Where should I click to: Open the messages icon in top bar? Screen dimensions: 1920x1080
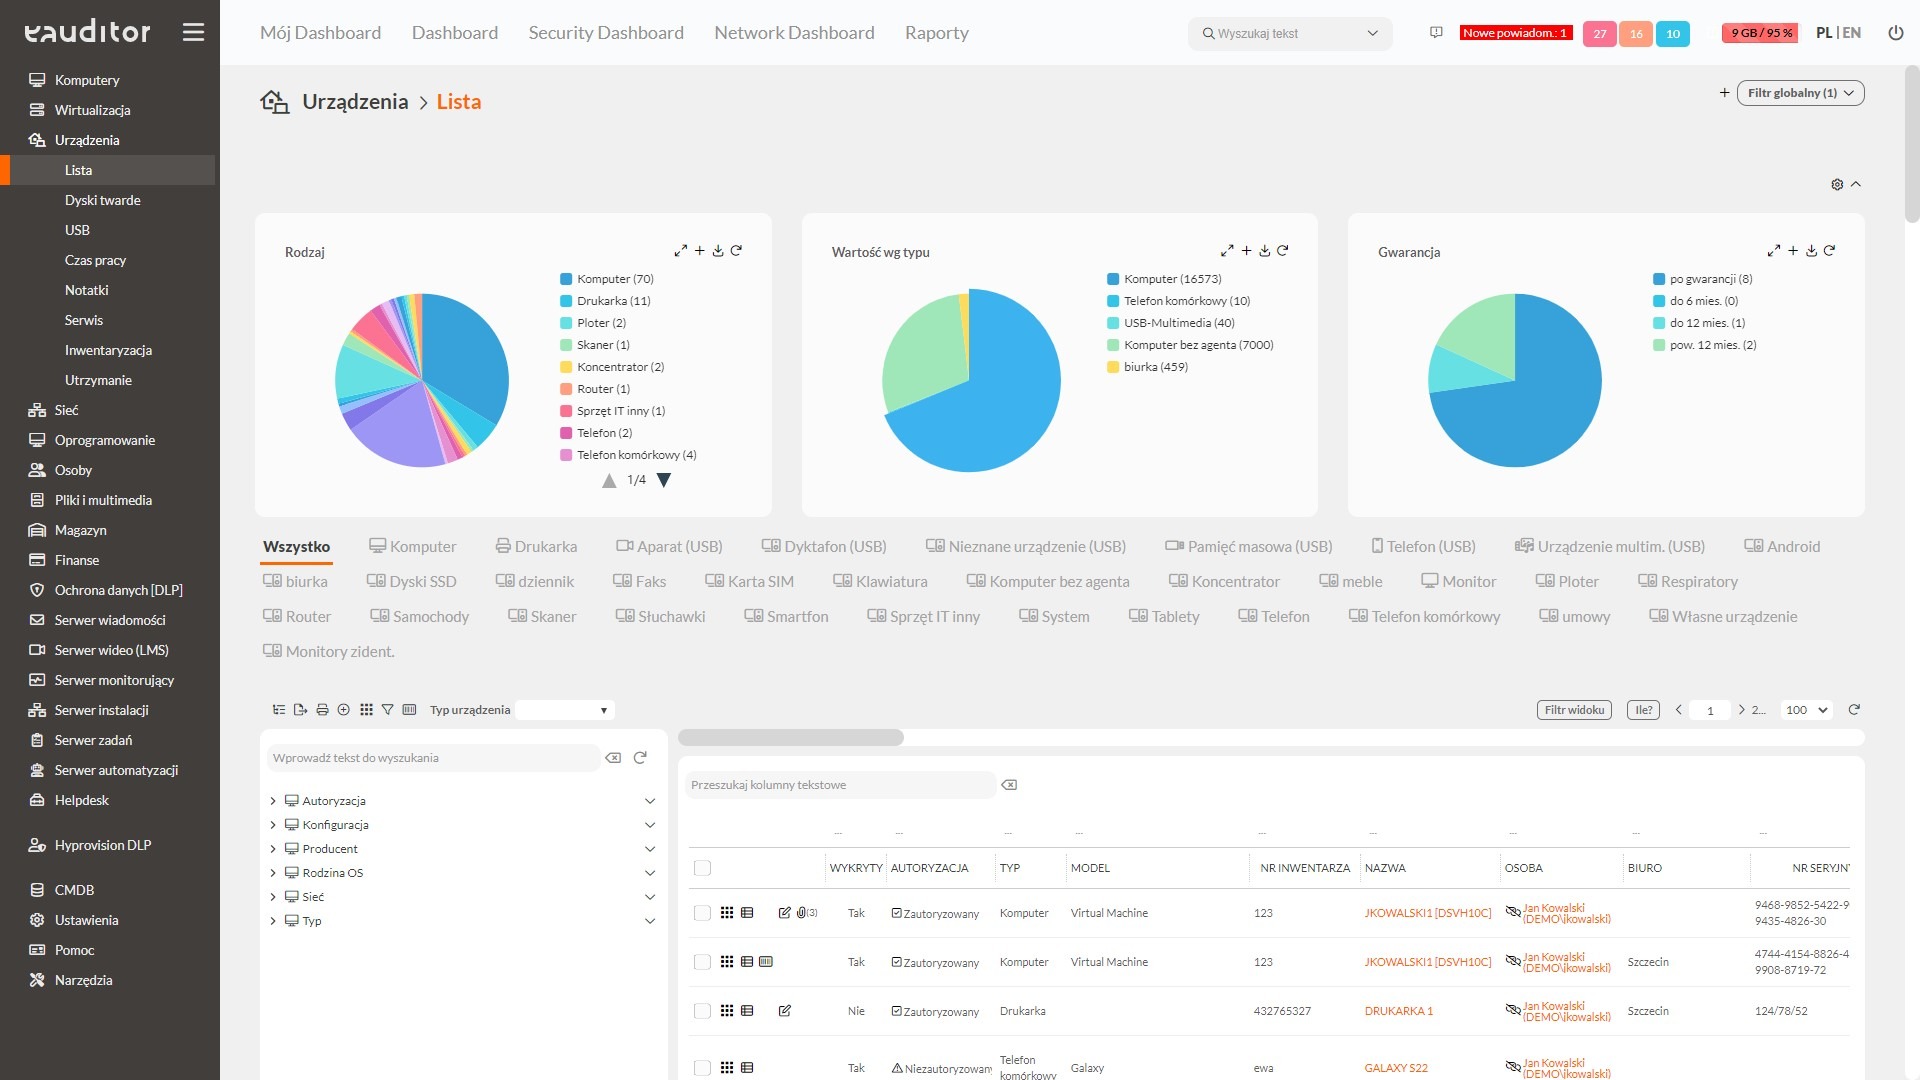point(1436,33)
